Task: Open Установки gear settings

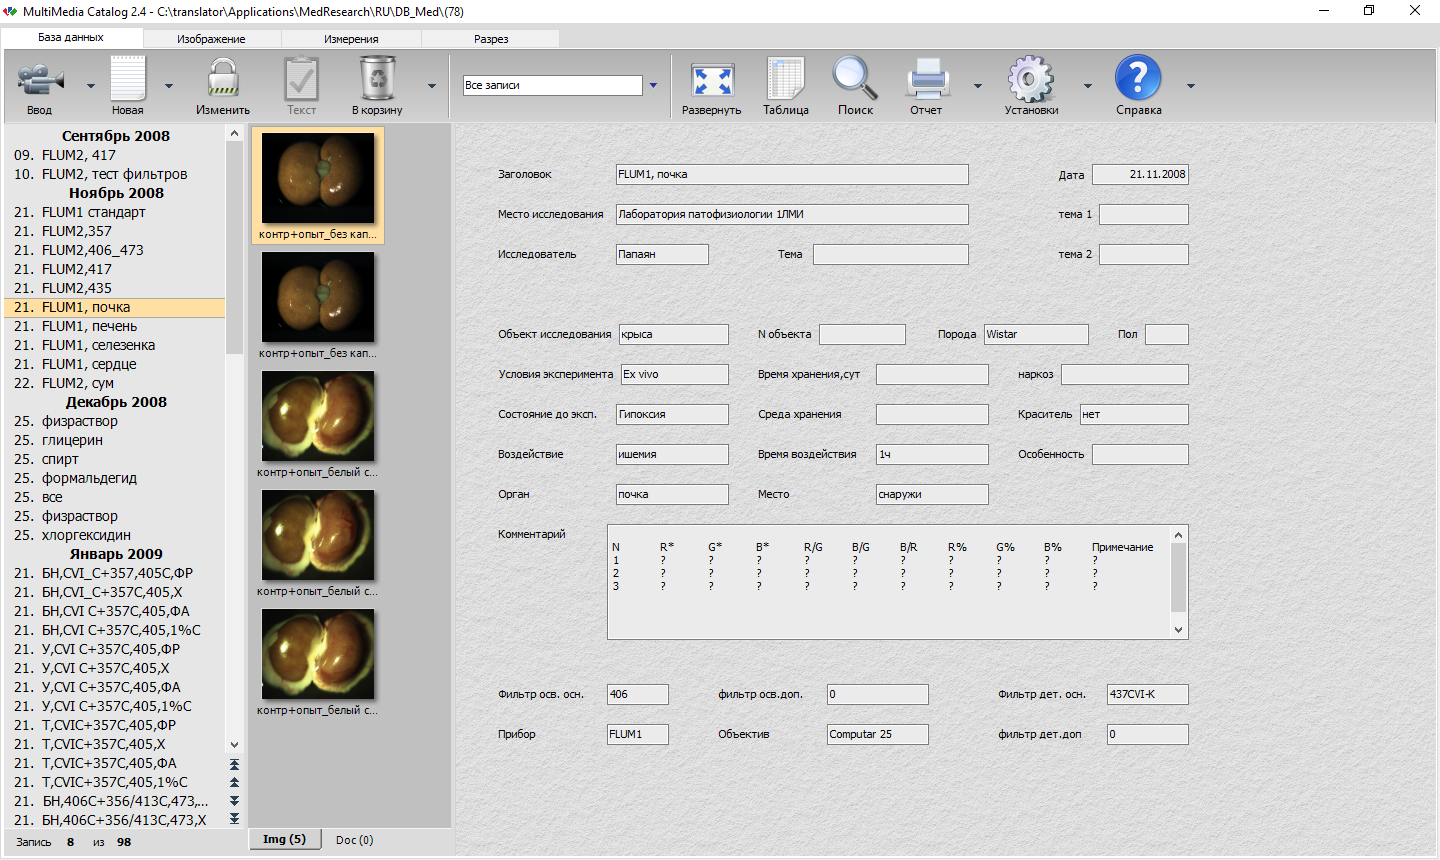Action: (x=1031, y=80)
